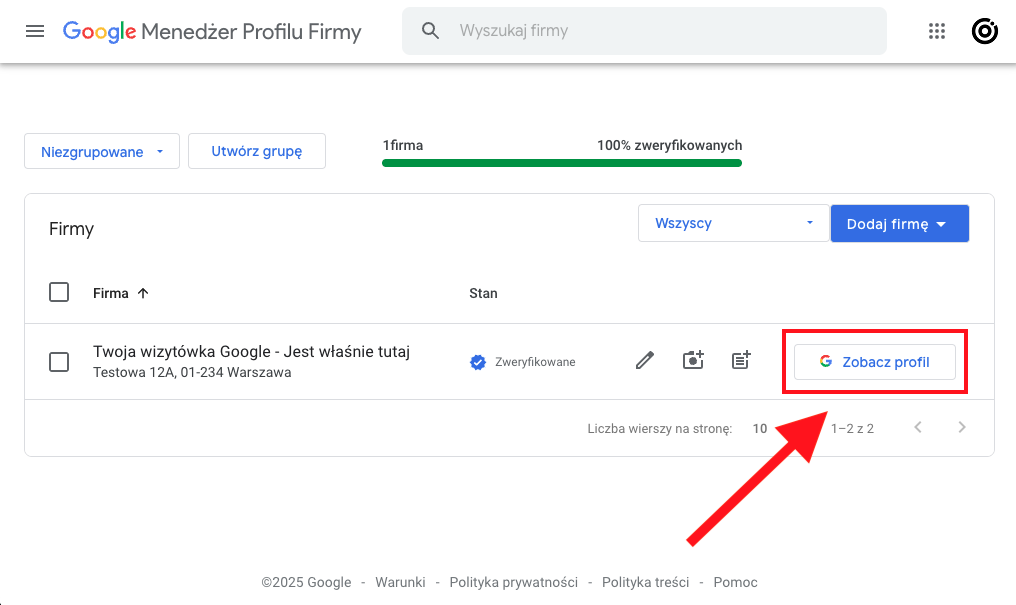1016x605 pixels.
Task: Click the Stan column header
Action: click(x=483, y=293)
